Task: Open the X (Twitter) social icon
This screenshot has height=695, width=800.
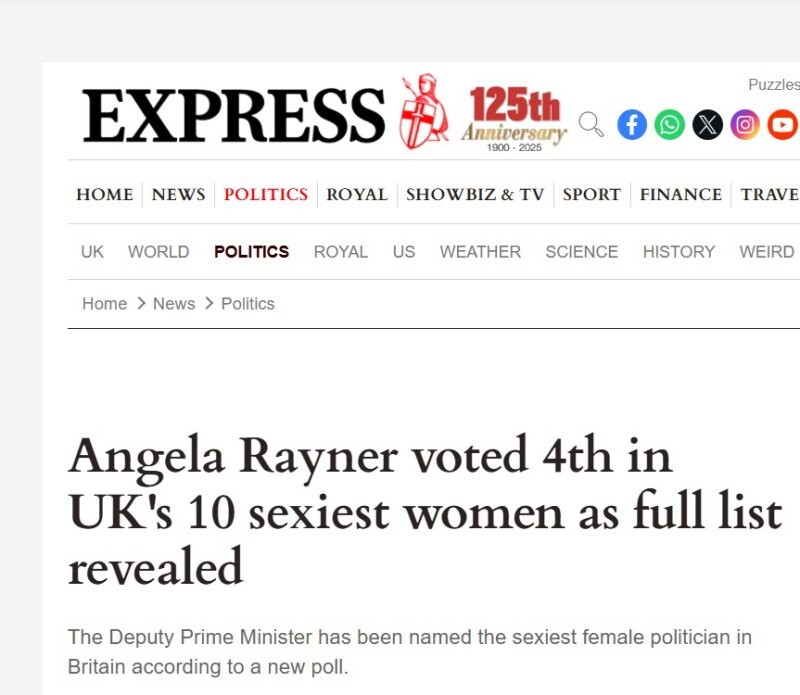Action: pyautogui.click(x=707, y=124)
